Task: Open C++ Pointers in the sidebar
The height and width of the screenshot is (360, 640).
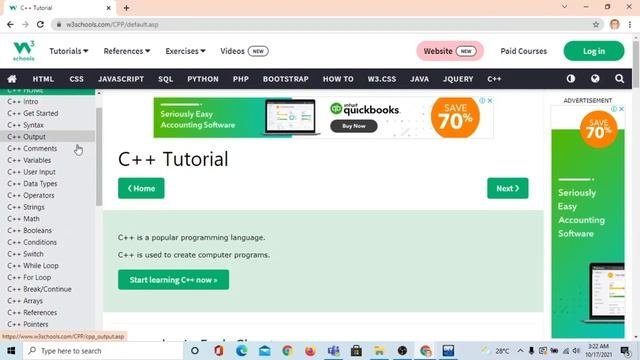Action: 47,324
